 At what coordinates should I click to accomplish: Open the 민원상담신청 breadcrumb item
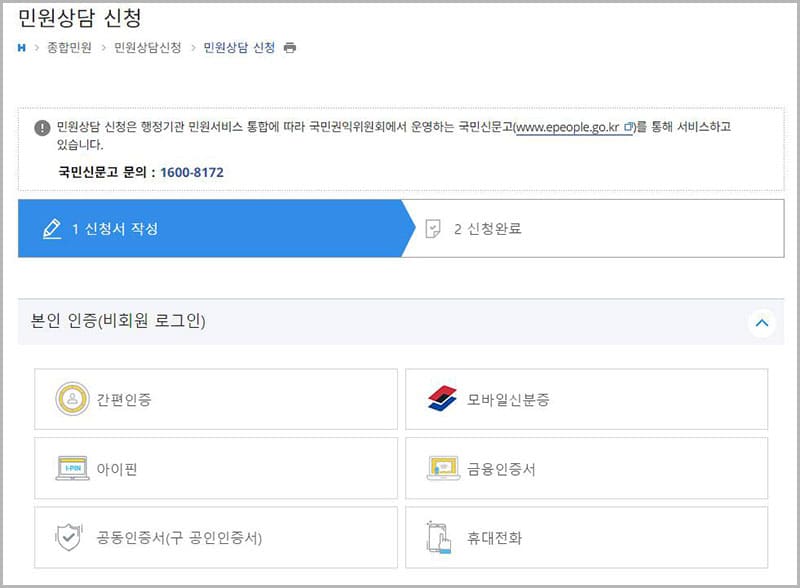point(147,47)
